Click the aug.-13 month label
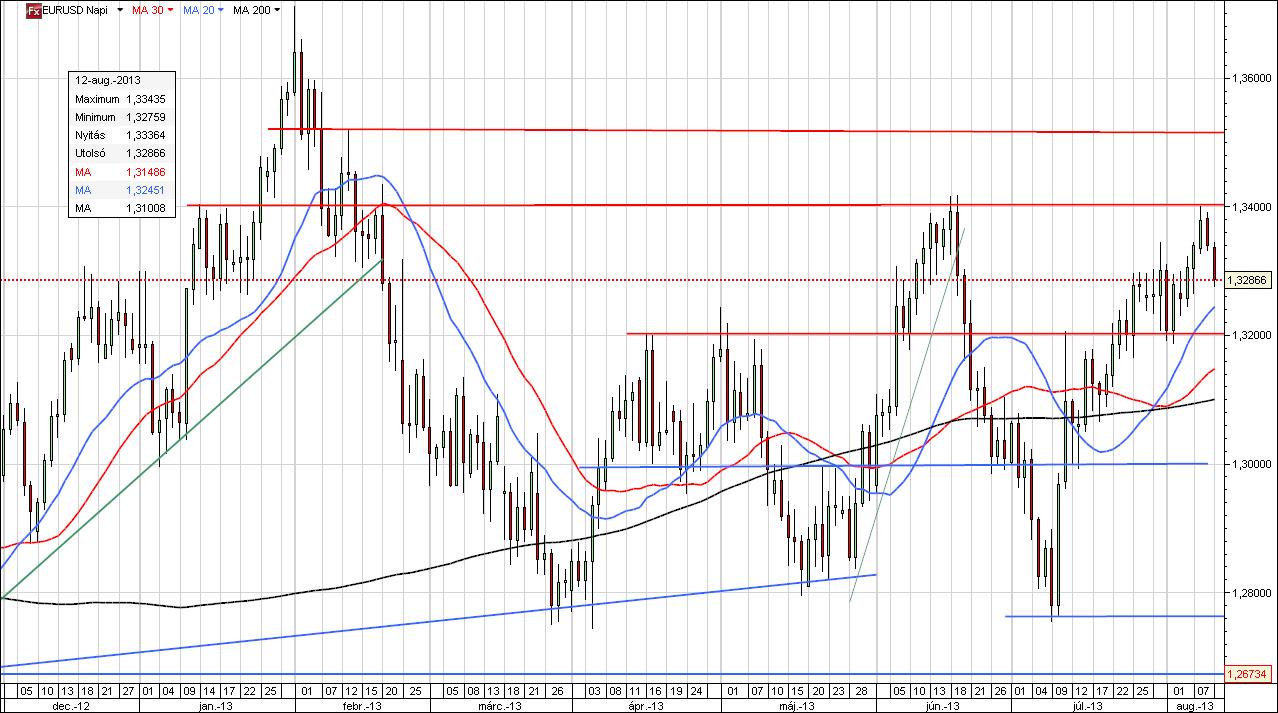Screen dimensions: 1278x713 tap(1196, 705)
